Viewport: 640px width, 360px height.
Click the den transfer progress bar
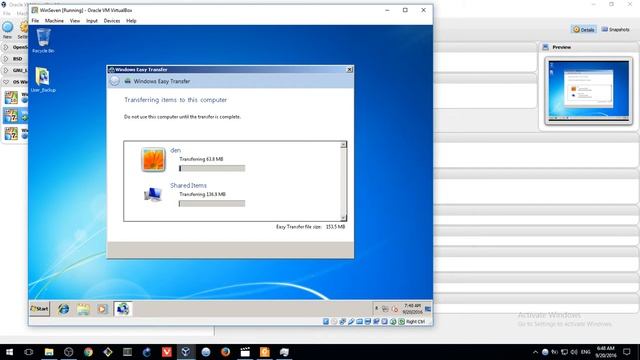pyautogui.click(x=212, y=168)
